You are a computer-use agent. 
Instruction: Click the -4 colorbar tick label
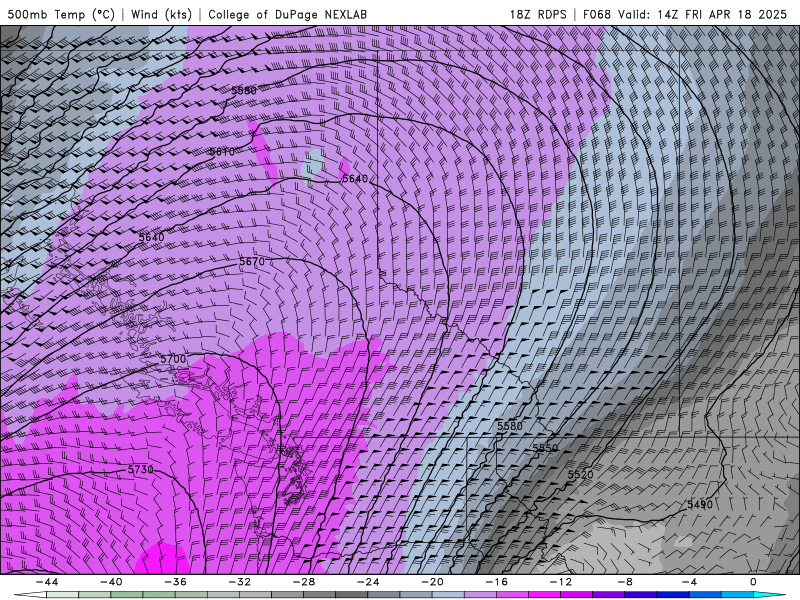pos(690,582)
